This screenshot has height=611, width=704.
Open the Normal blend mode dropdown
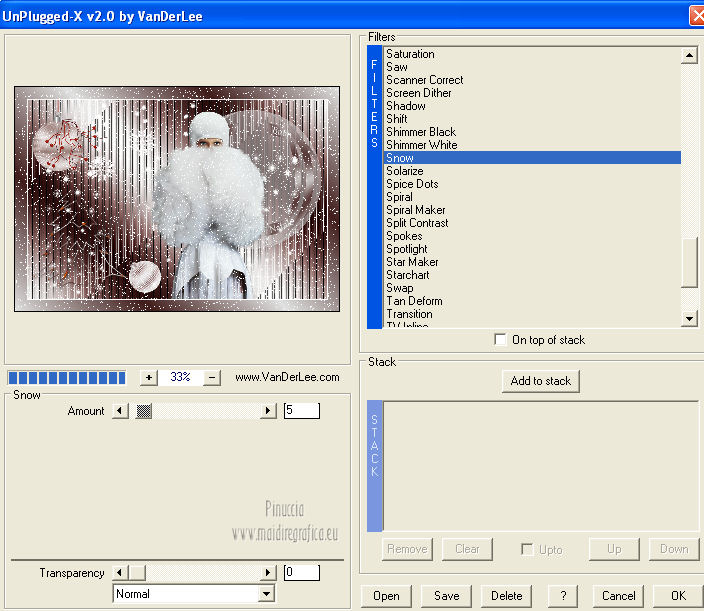(x=266, y=593)
